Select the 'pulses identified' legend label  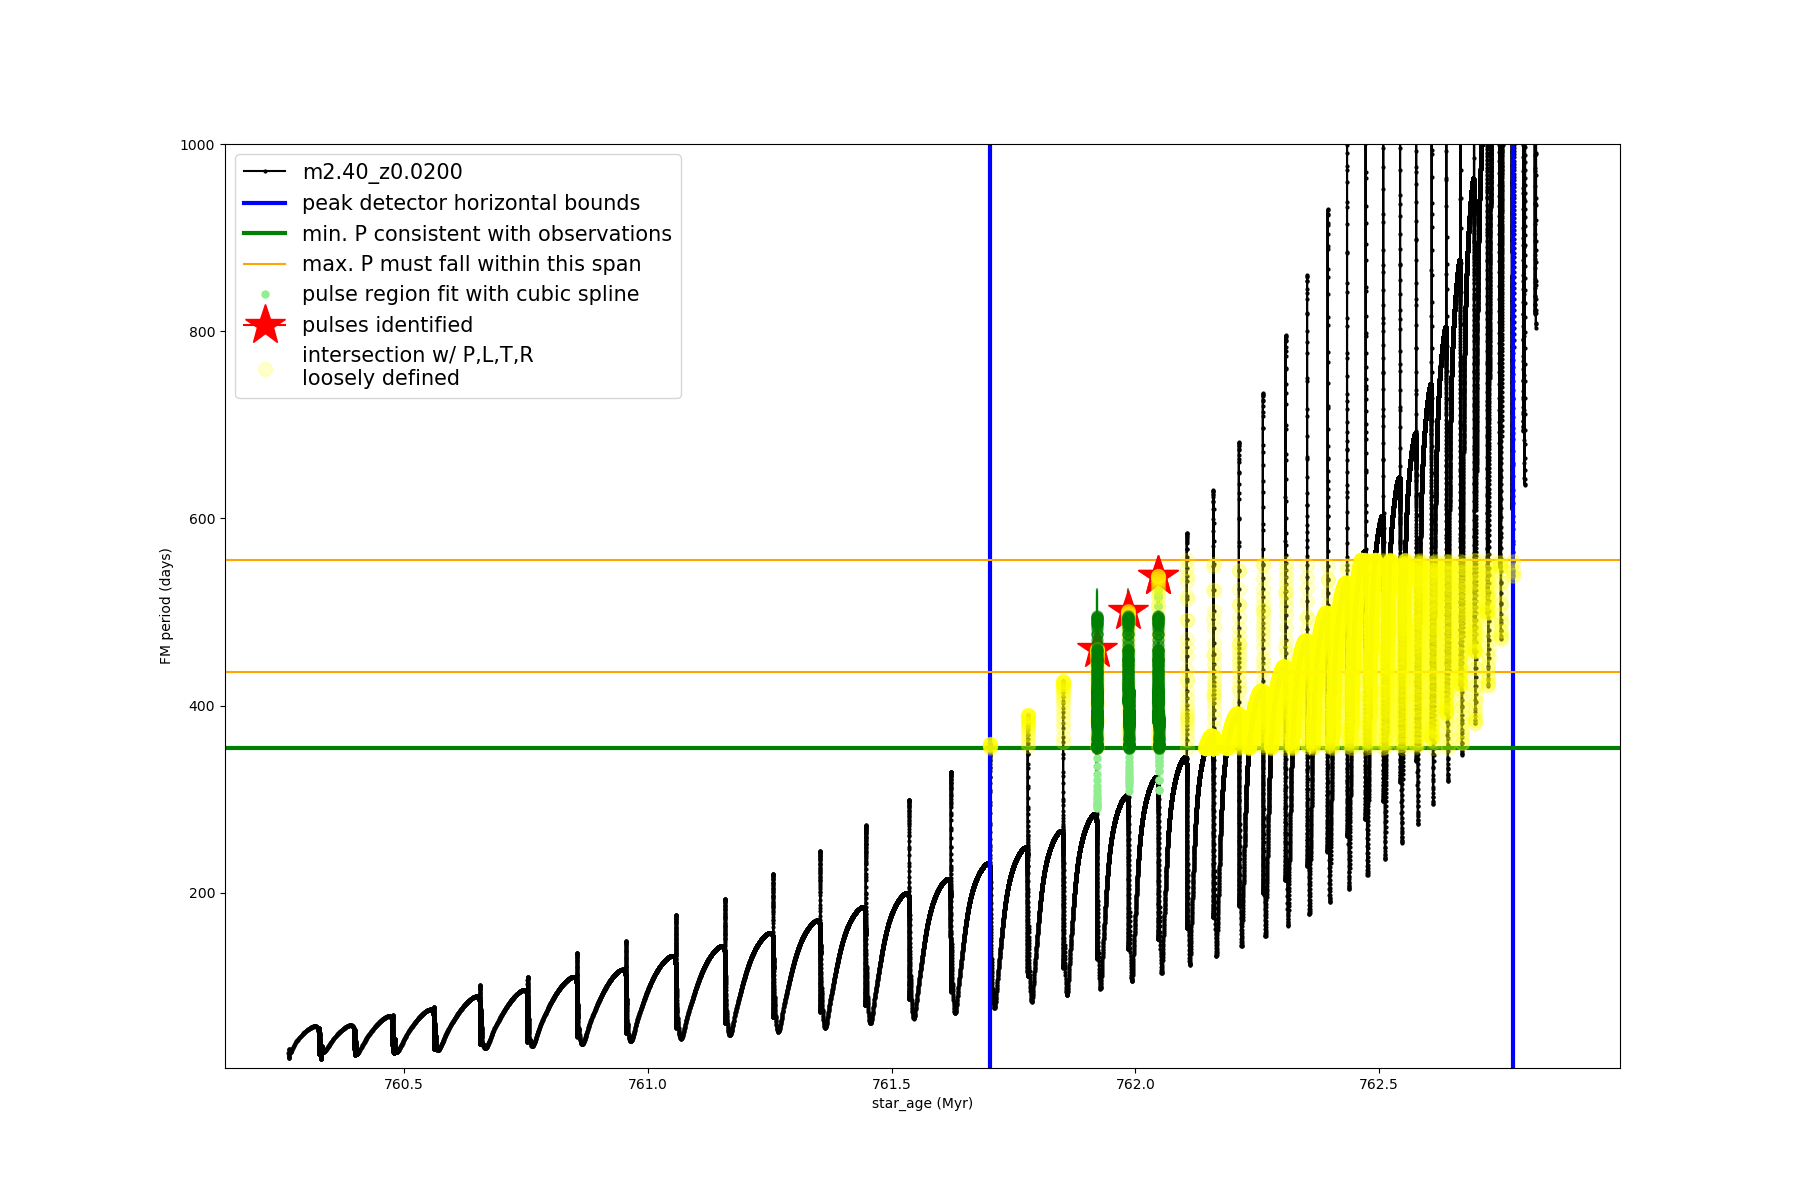point(387,325)
